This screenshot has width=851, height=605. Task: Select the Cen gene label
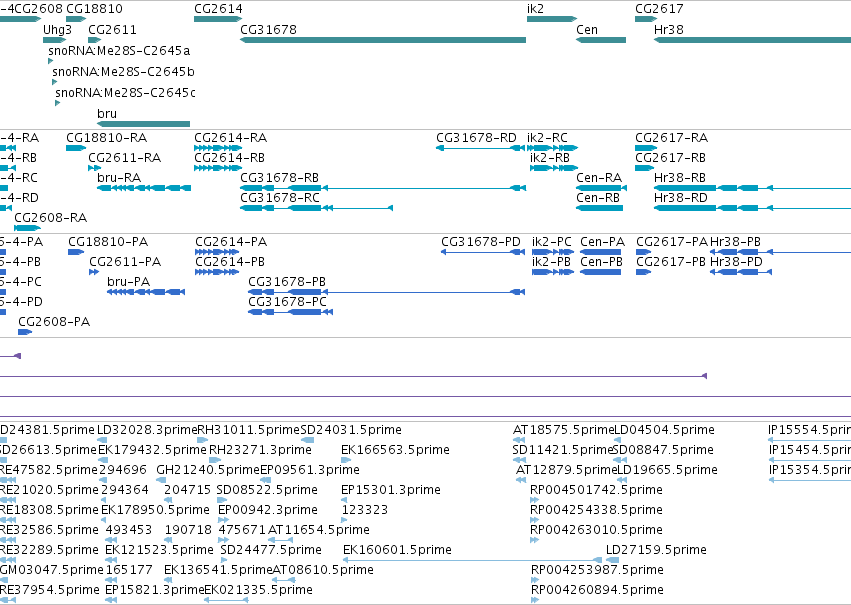(587, 29)
